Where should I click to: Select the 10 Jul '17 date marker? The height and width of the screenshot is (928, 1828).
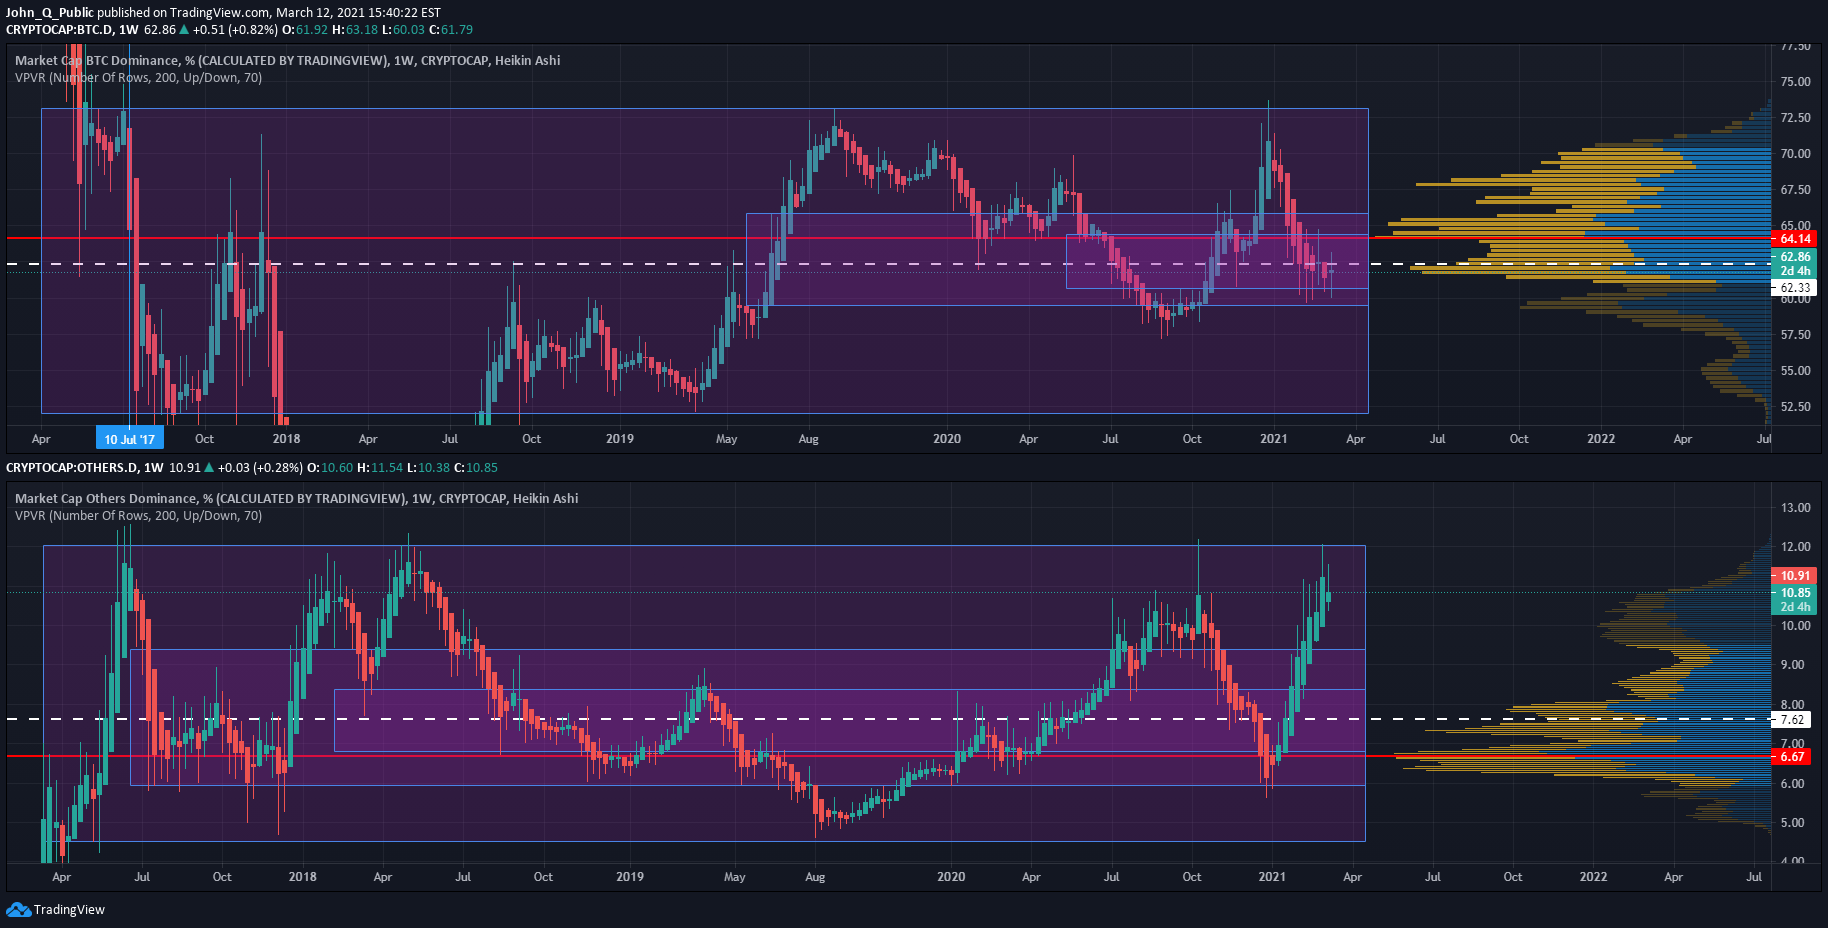pos(130,438)
